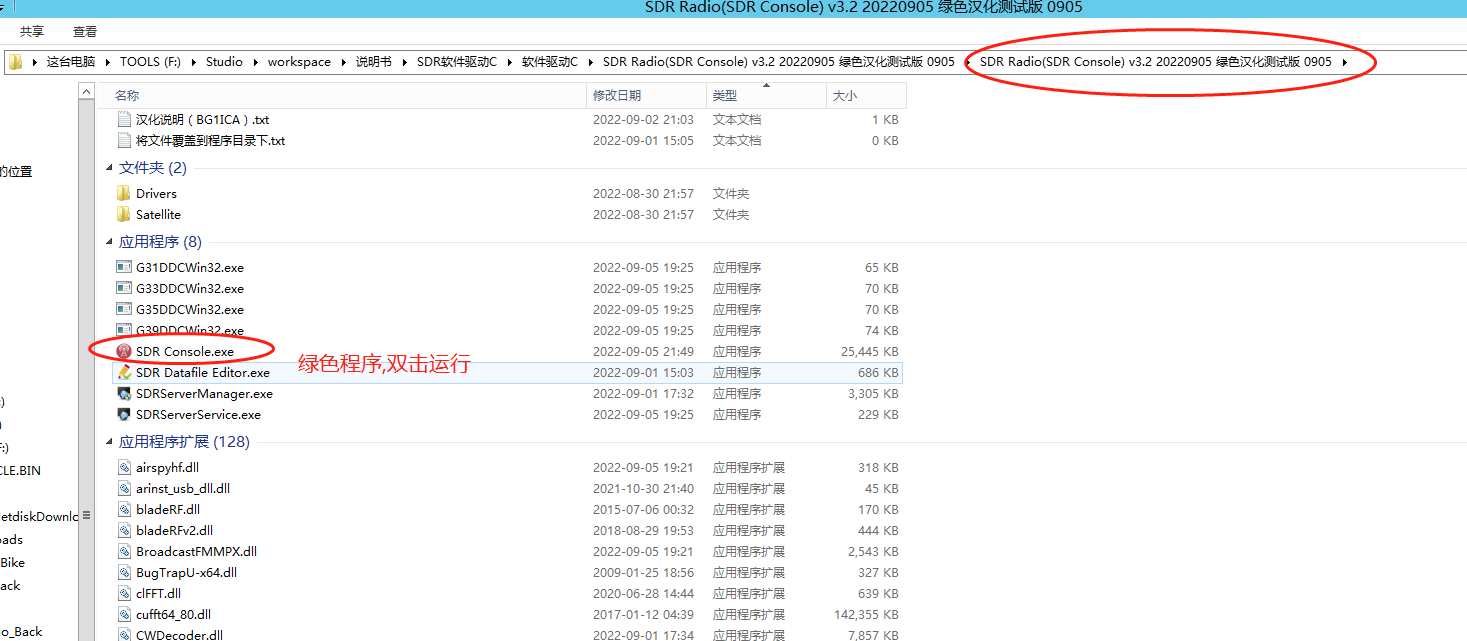Screen dimensions: 1467x641
Task: Navigate to TOOLS (F:) in breadcrumb
Action: (x=151, y=62)
